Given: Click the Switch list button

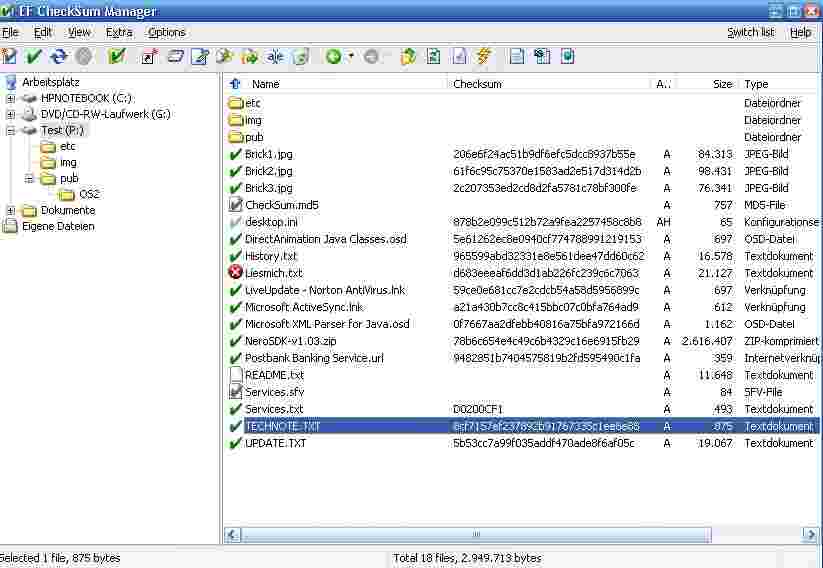Looking at the screenshot, I should [x=751, y=33].
